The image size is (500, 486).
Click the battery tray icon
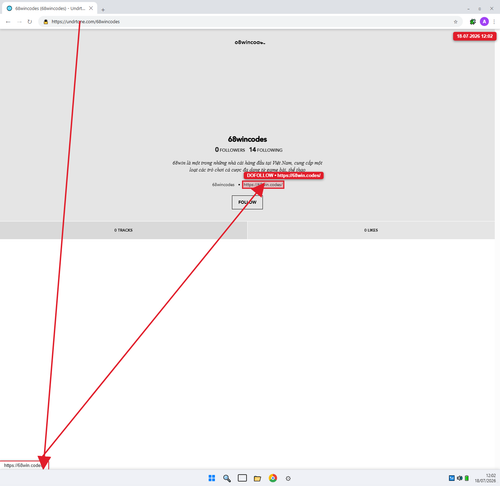(x=467, y=478)
